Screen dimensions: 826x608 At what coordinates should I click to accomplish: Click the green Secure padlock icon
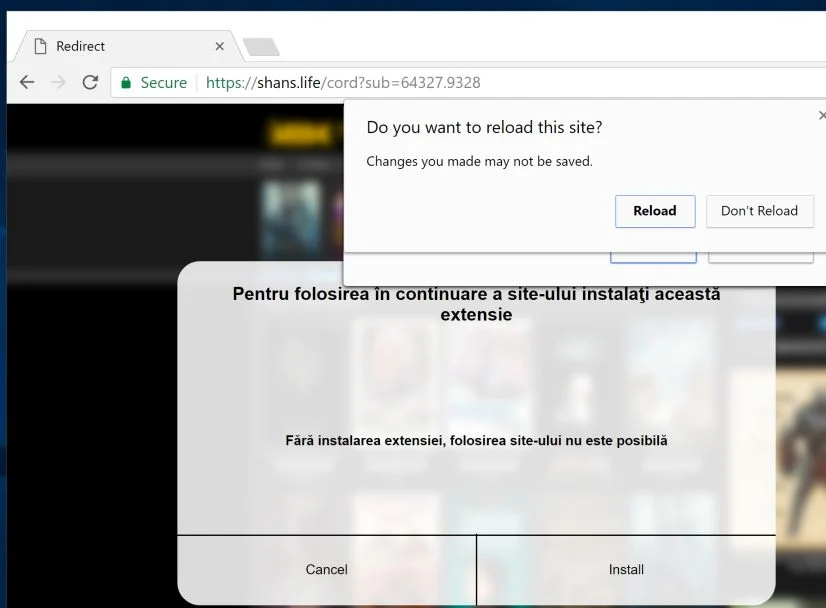coord(126,83)
